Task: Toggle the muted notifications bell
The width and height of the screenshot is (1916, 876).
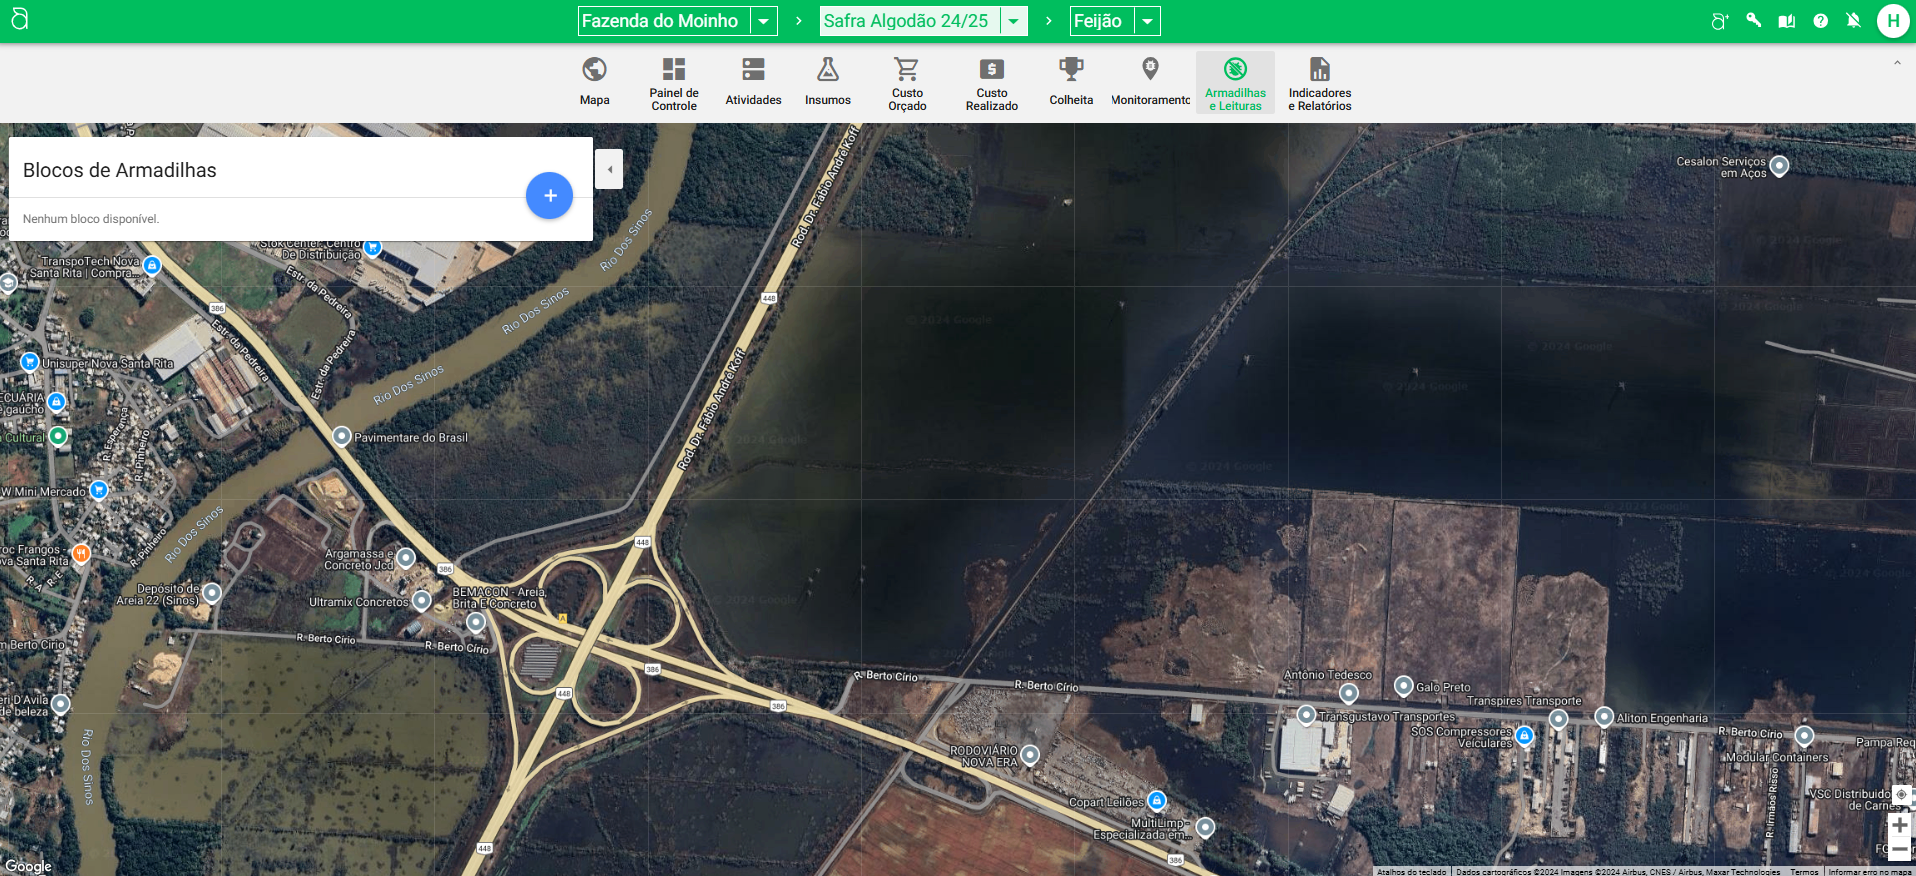Action: pyautogui.click(x=1853, y=21)
